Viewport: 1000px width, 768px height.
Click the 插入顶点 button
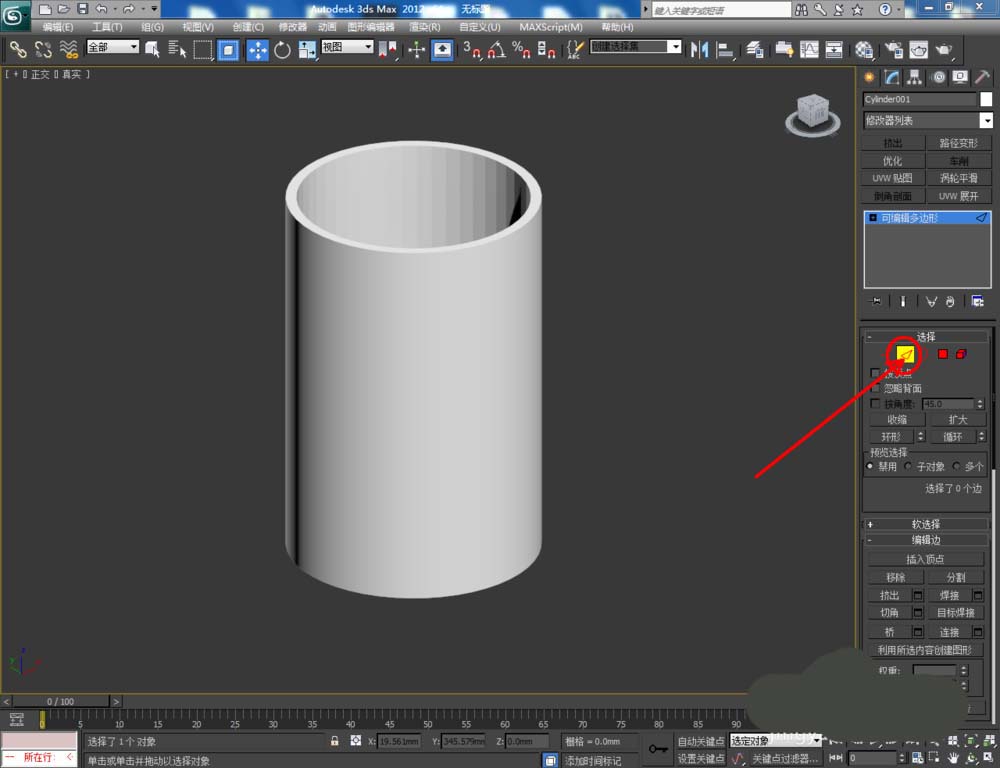[925, 559]
